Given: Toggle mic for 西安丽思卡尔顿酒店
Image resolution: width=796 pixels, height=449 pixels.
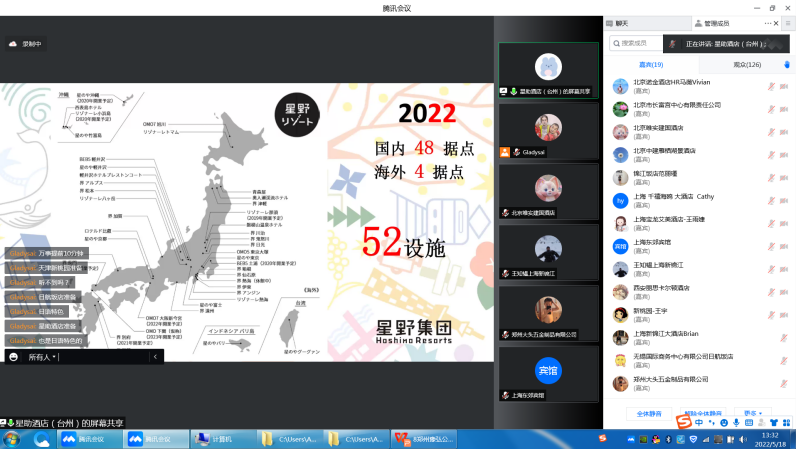Looking at the screenshot, I should click(x=771, y=293).
